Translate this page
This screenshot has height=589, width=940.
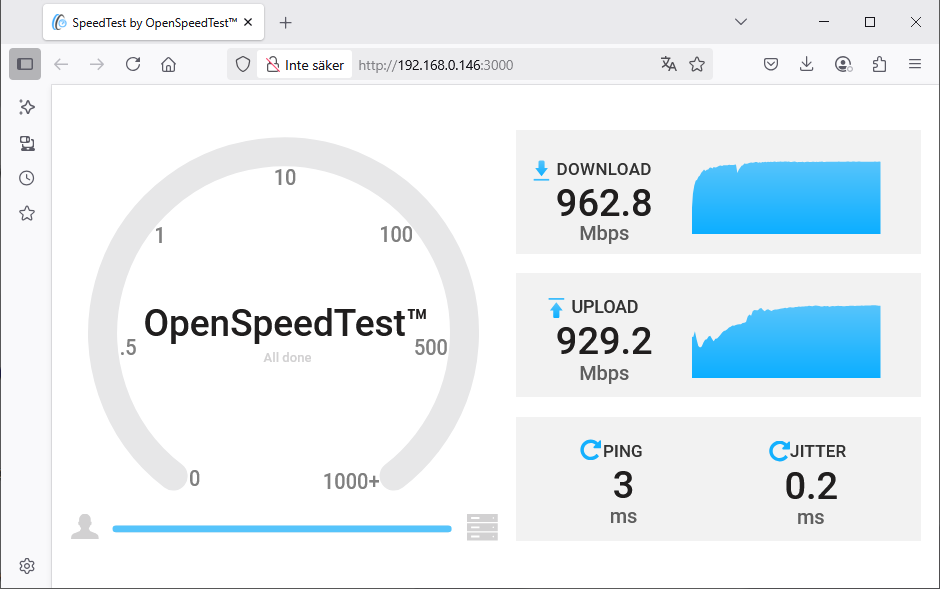point(668,64)
